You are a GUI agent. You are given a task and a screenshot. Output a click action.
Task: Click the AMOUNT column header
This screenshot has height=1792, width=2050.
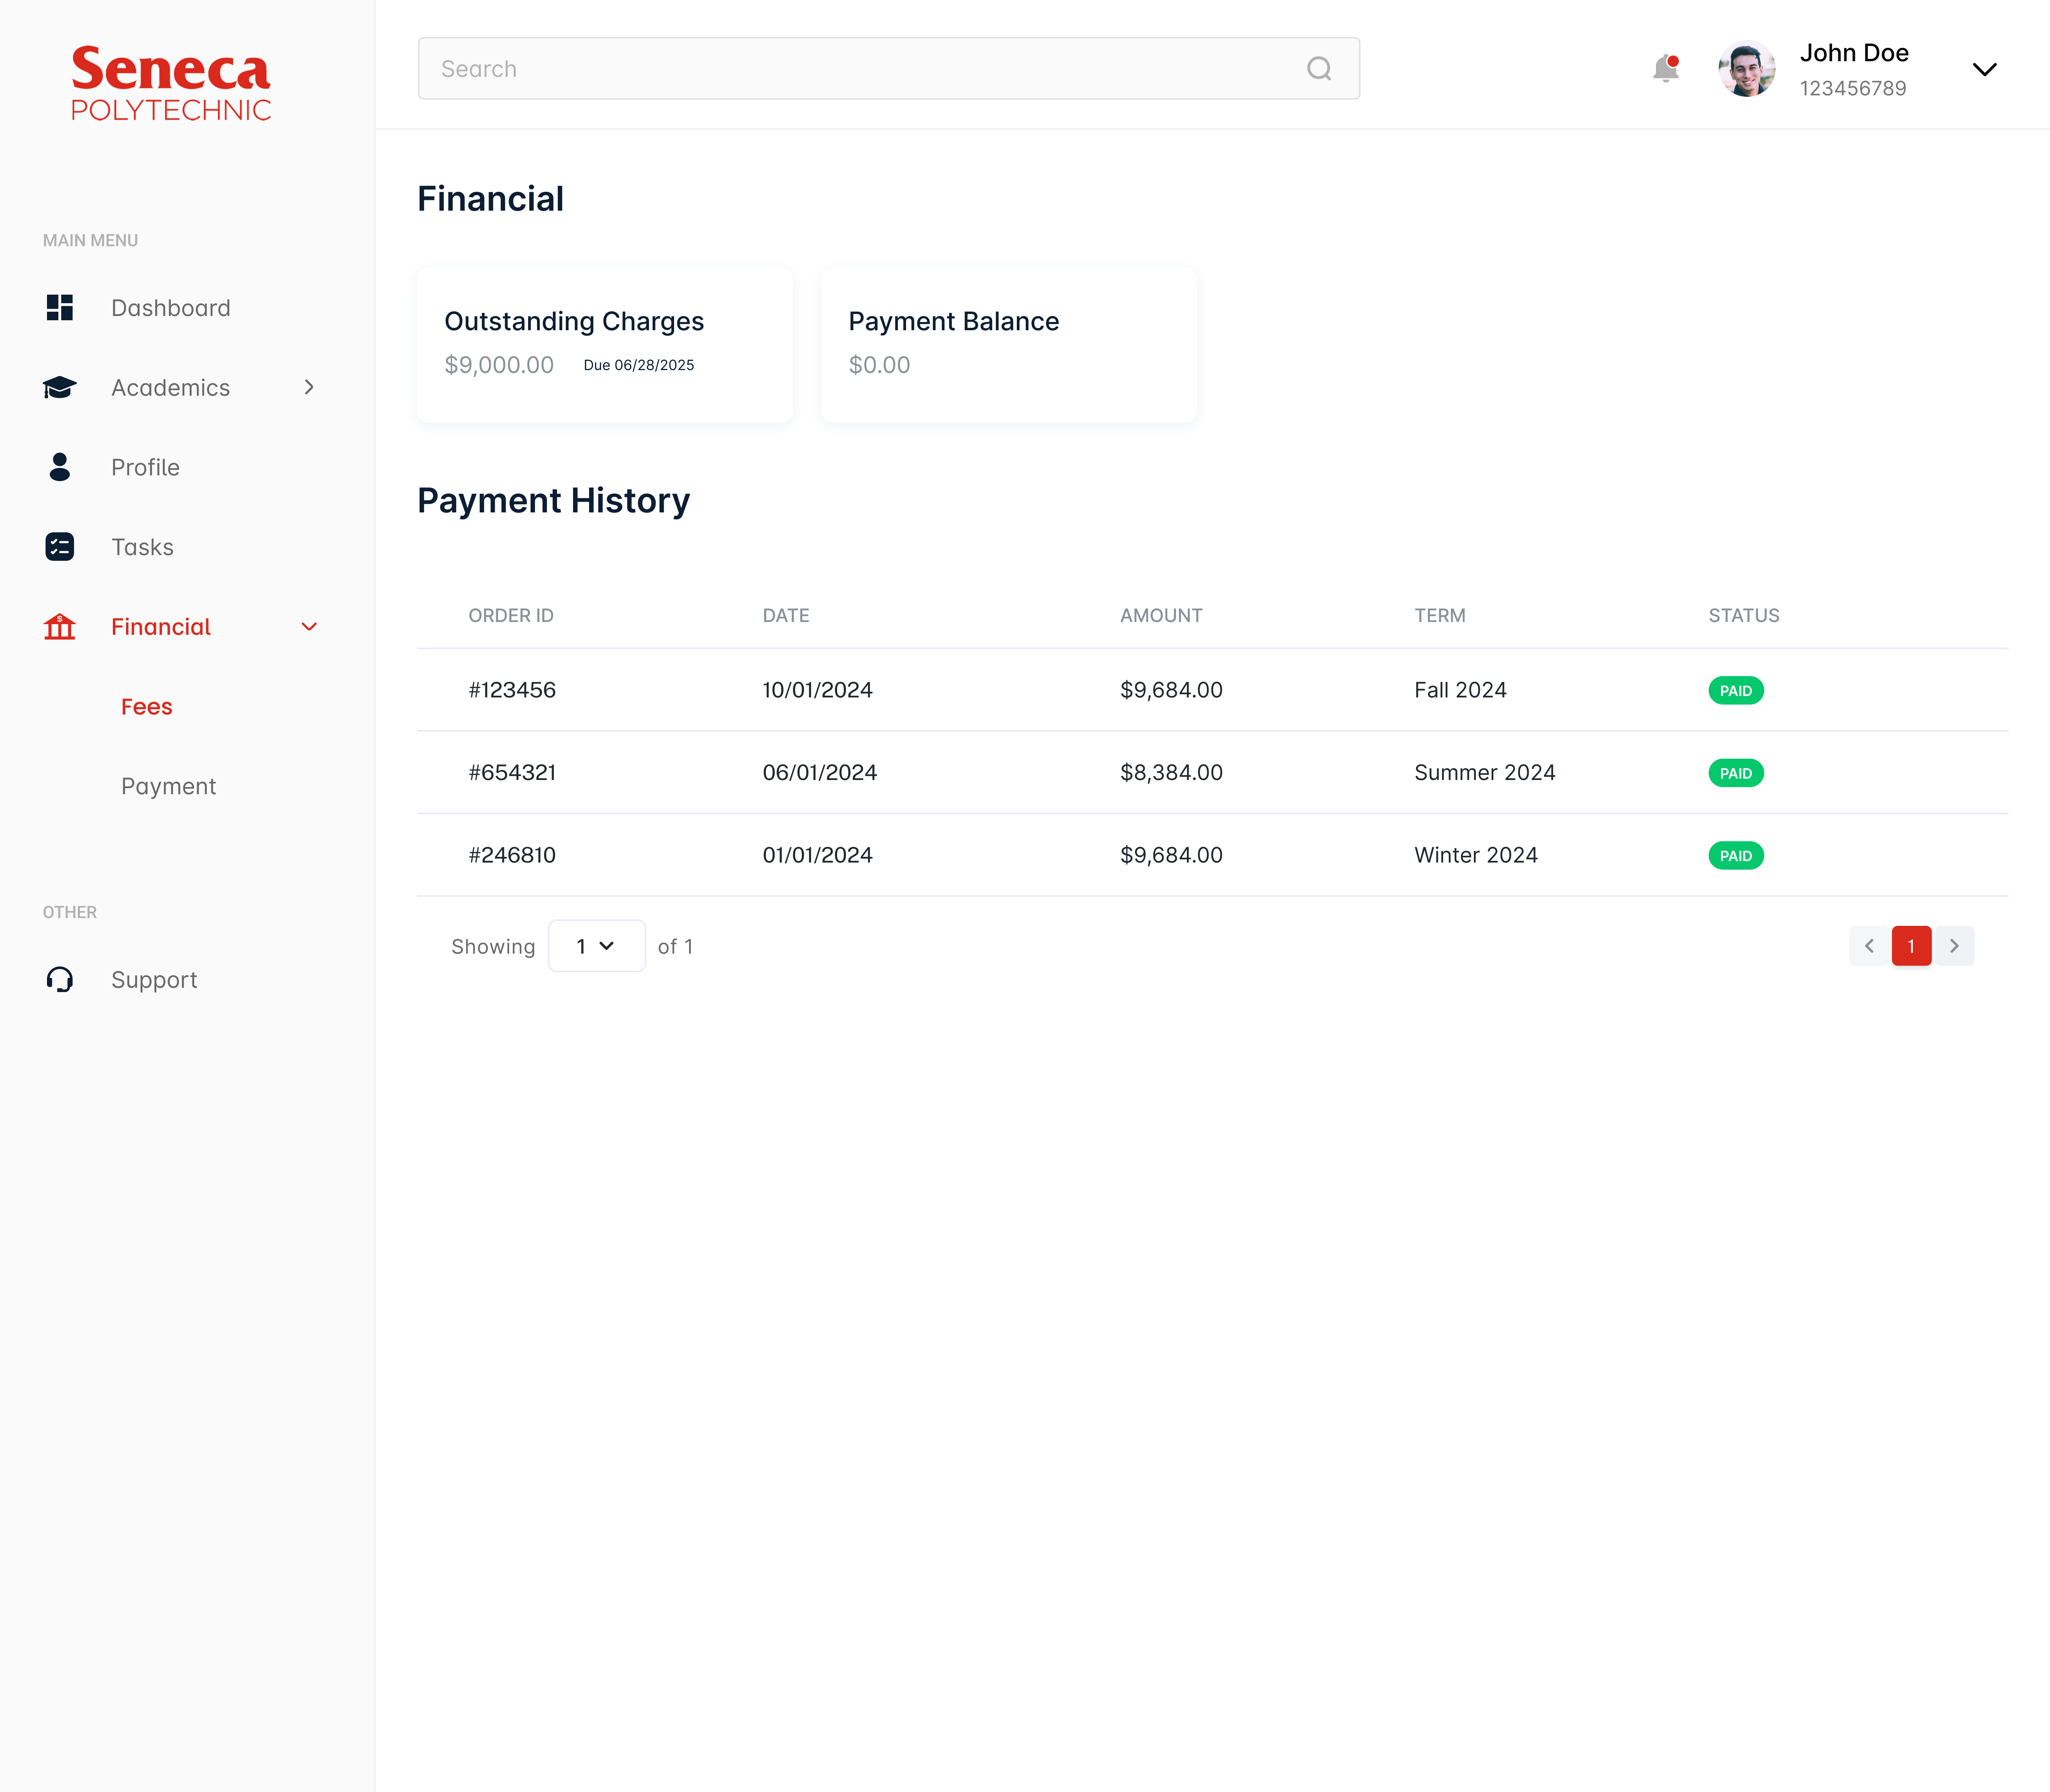coord(1161,616)
